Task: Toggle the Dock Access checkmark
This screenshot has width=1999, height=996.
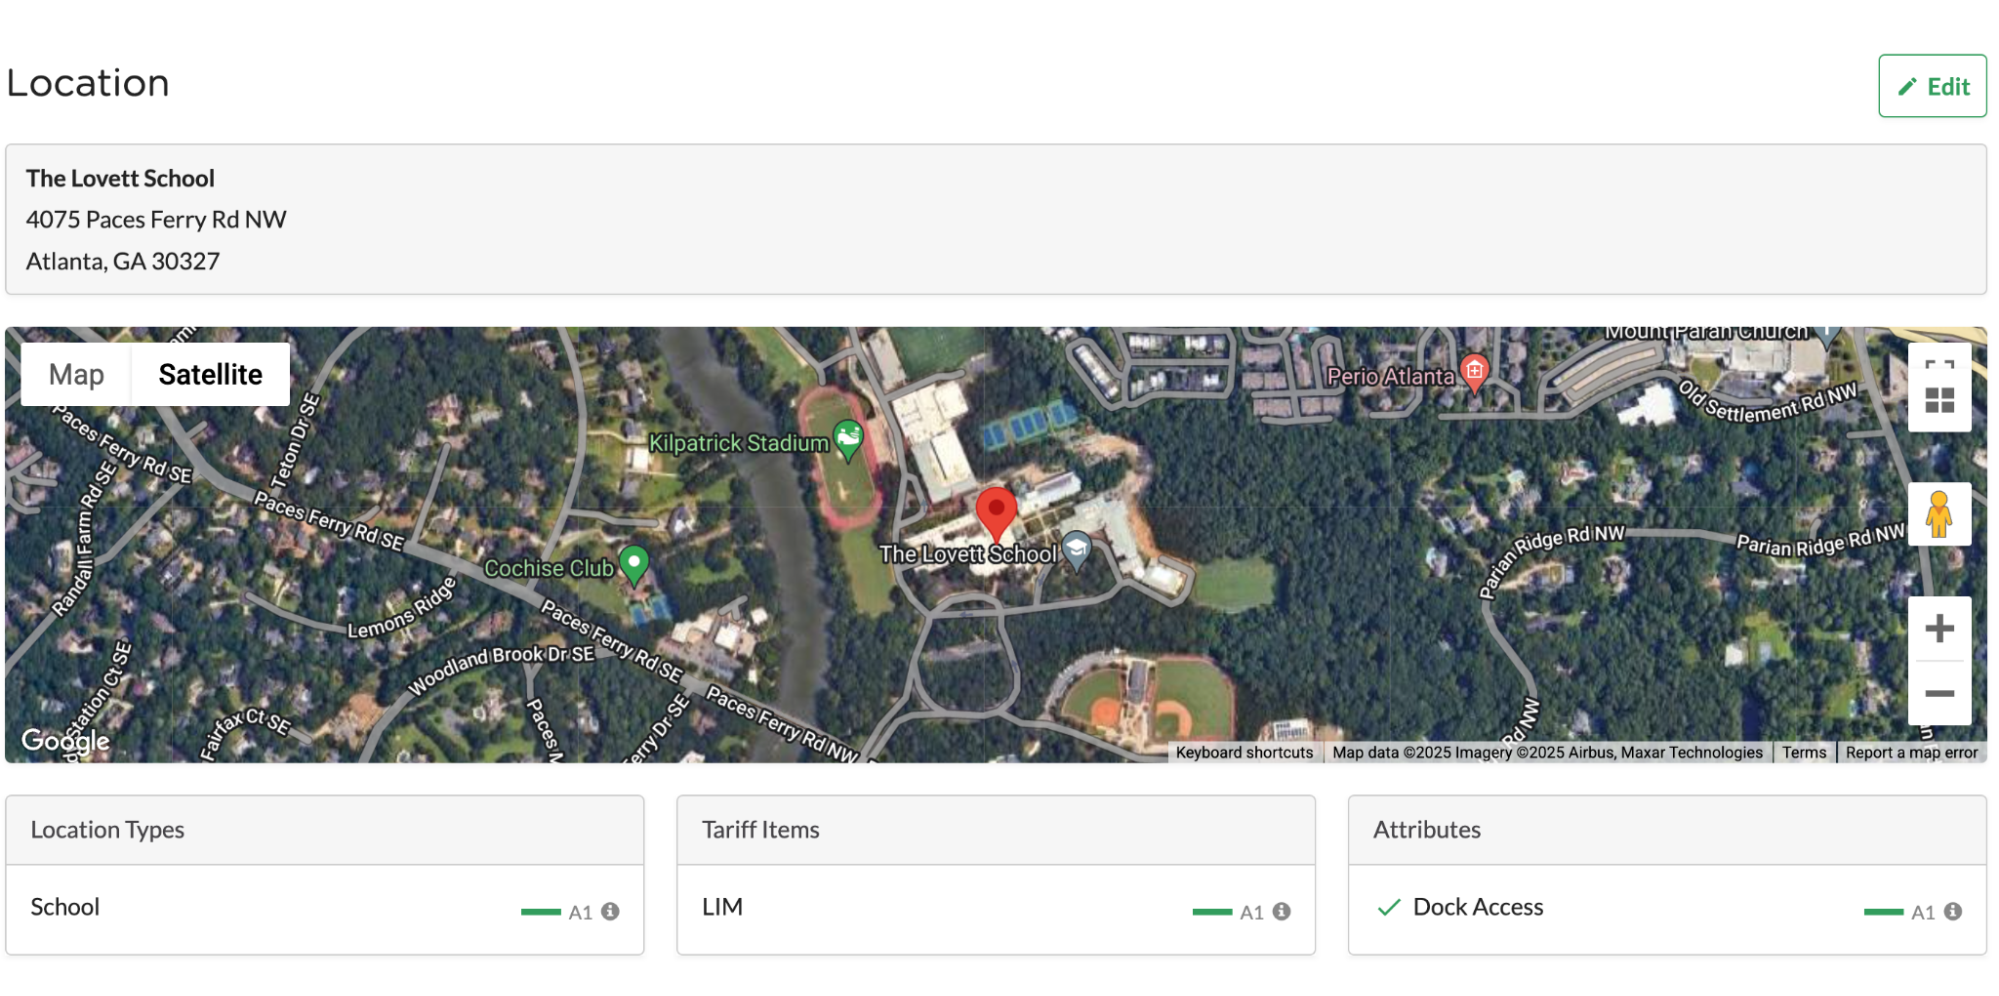Action: [1388, 908]
